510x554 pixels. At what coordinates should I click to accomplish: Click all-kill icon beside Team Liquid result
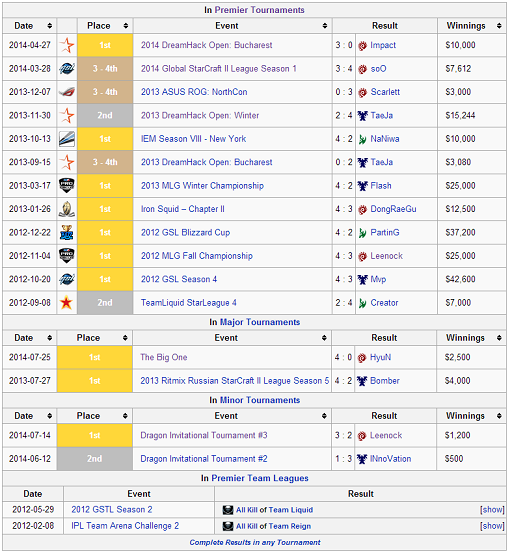point(228,510)
